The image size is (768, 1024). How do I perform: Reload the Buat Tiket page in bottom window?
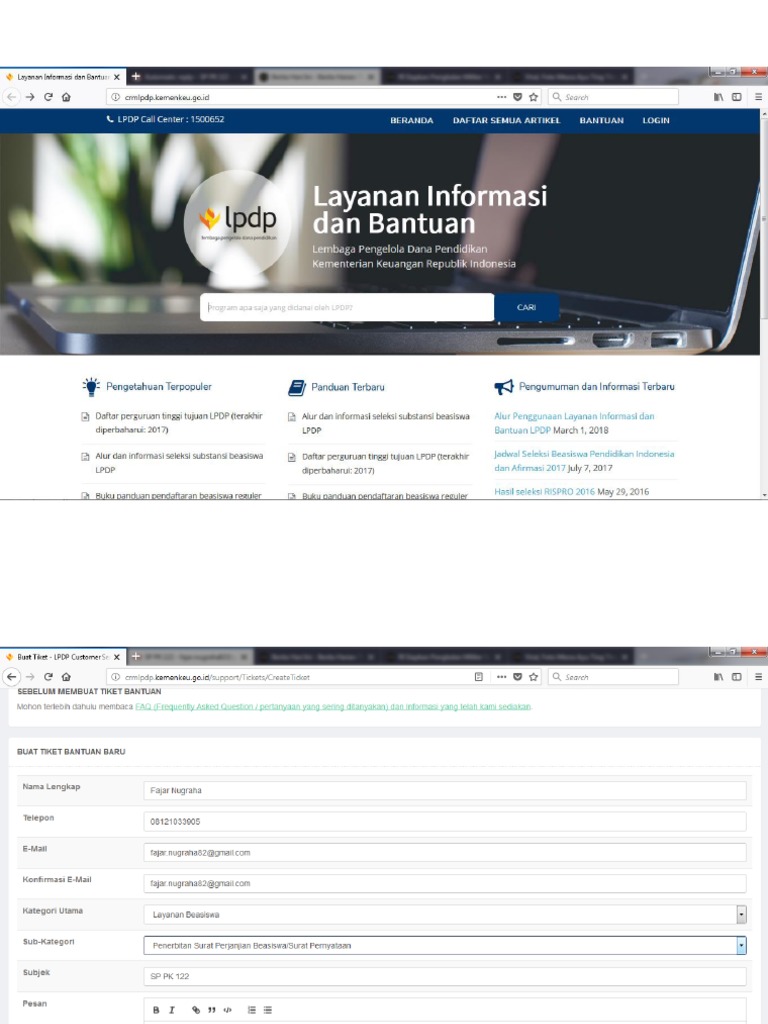click(48, 677)
